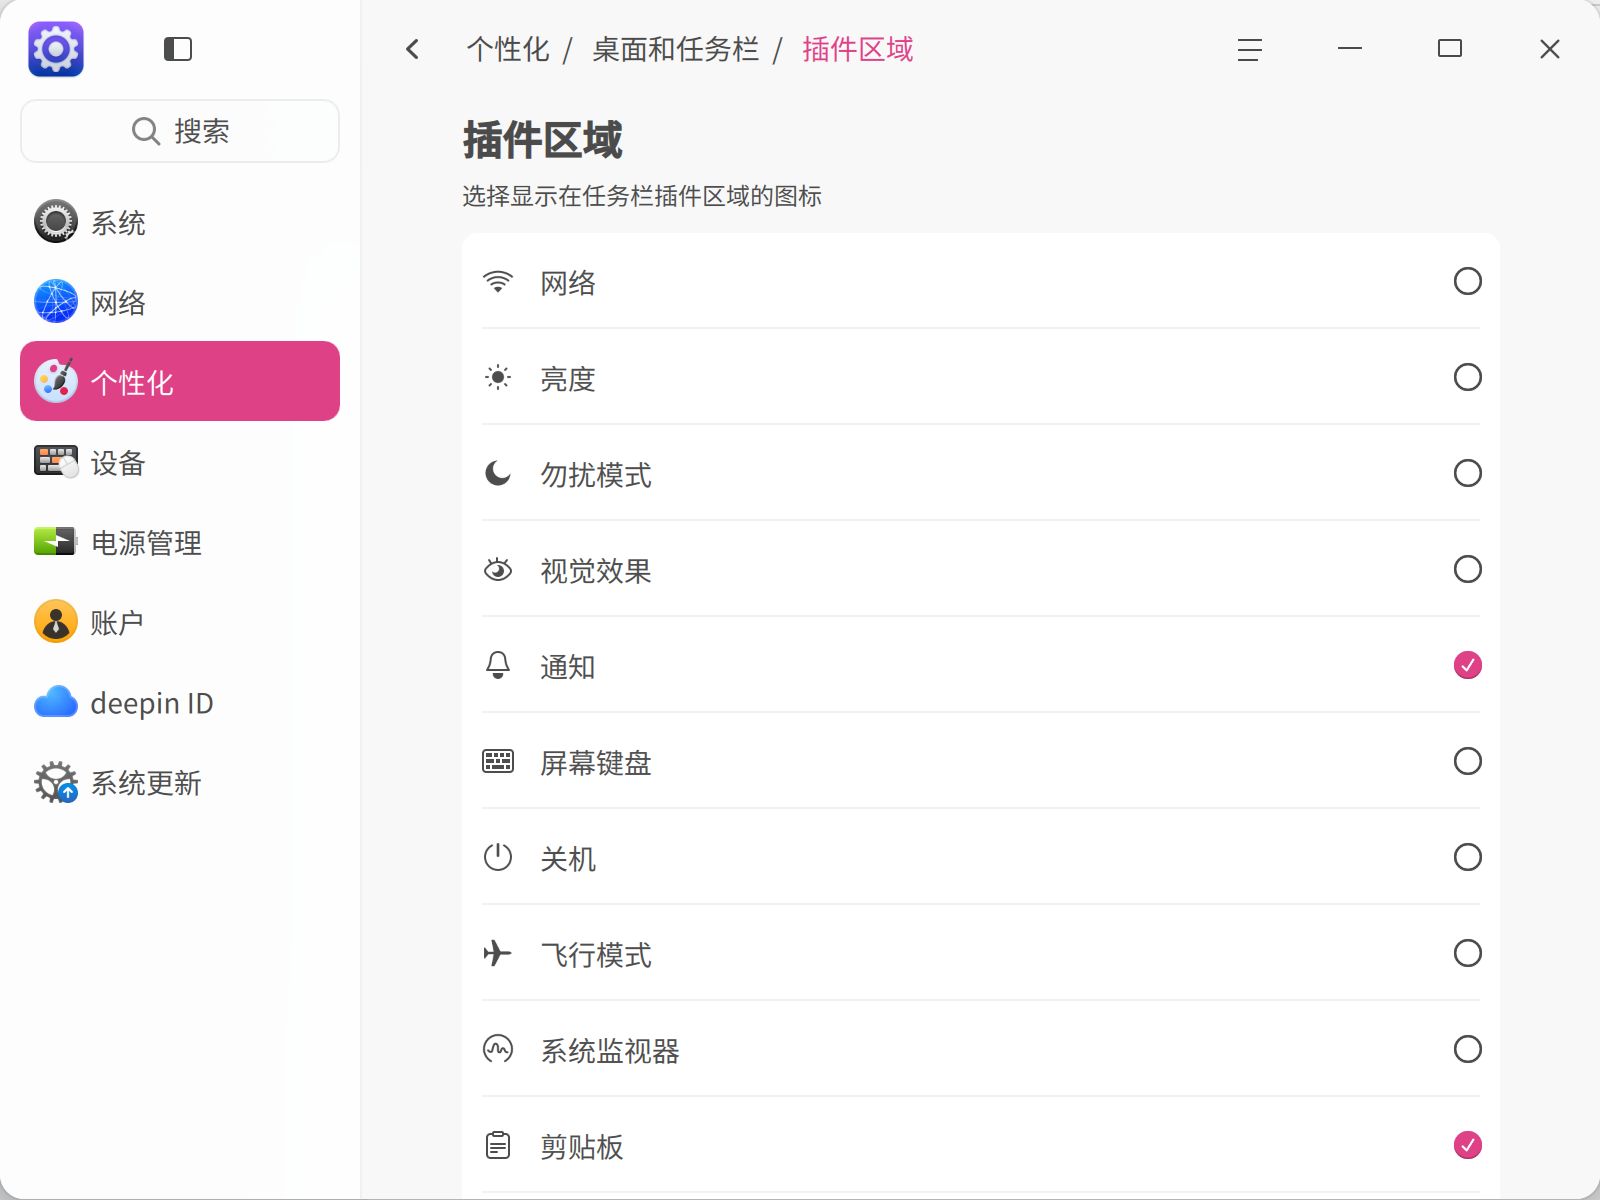Click the 勿扰模式 row label

596,474
